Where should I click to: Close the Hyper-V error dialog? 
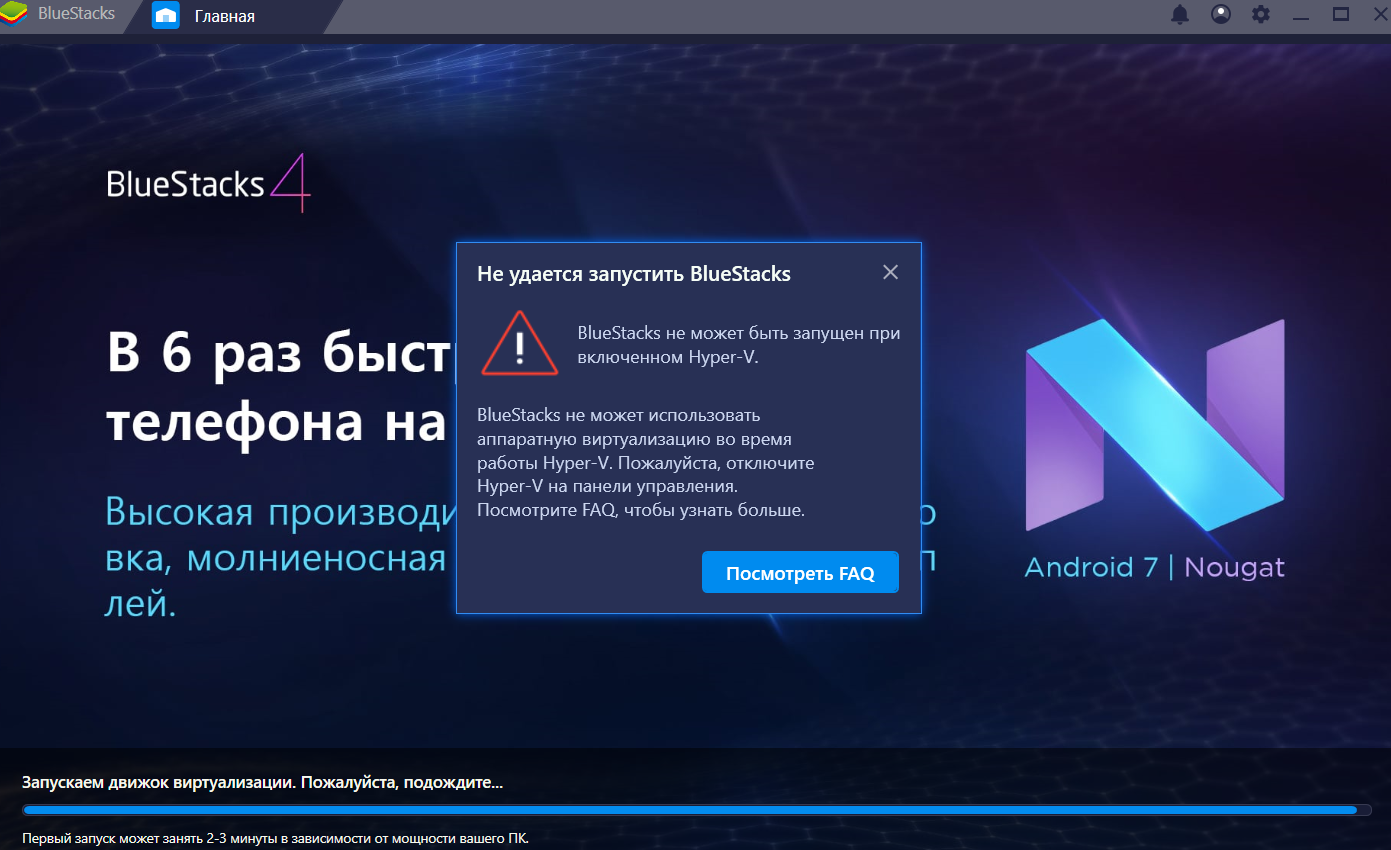tap(890, 272)
